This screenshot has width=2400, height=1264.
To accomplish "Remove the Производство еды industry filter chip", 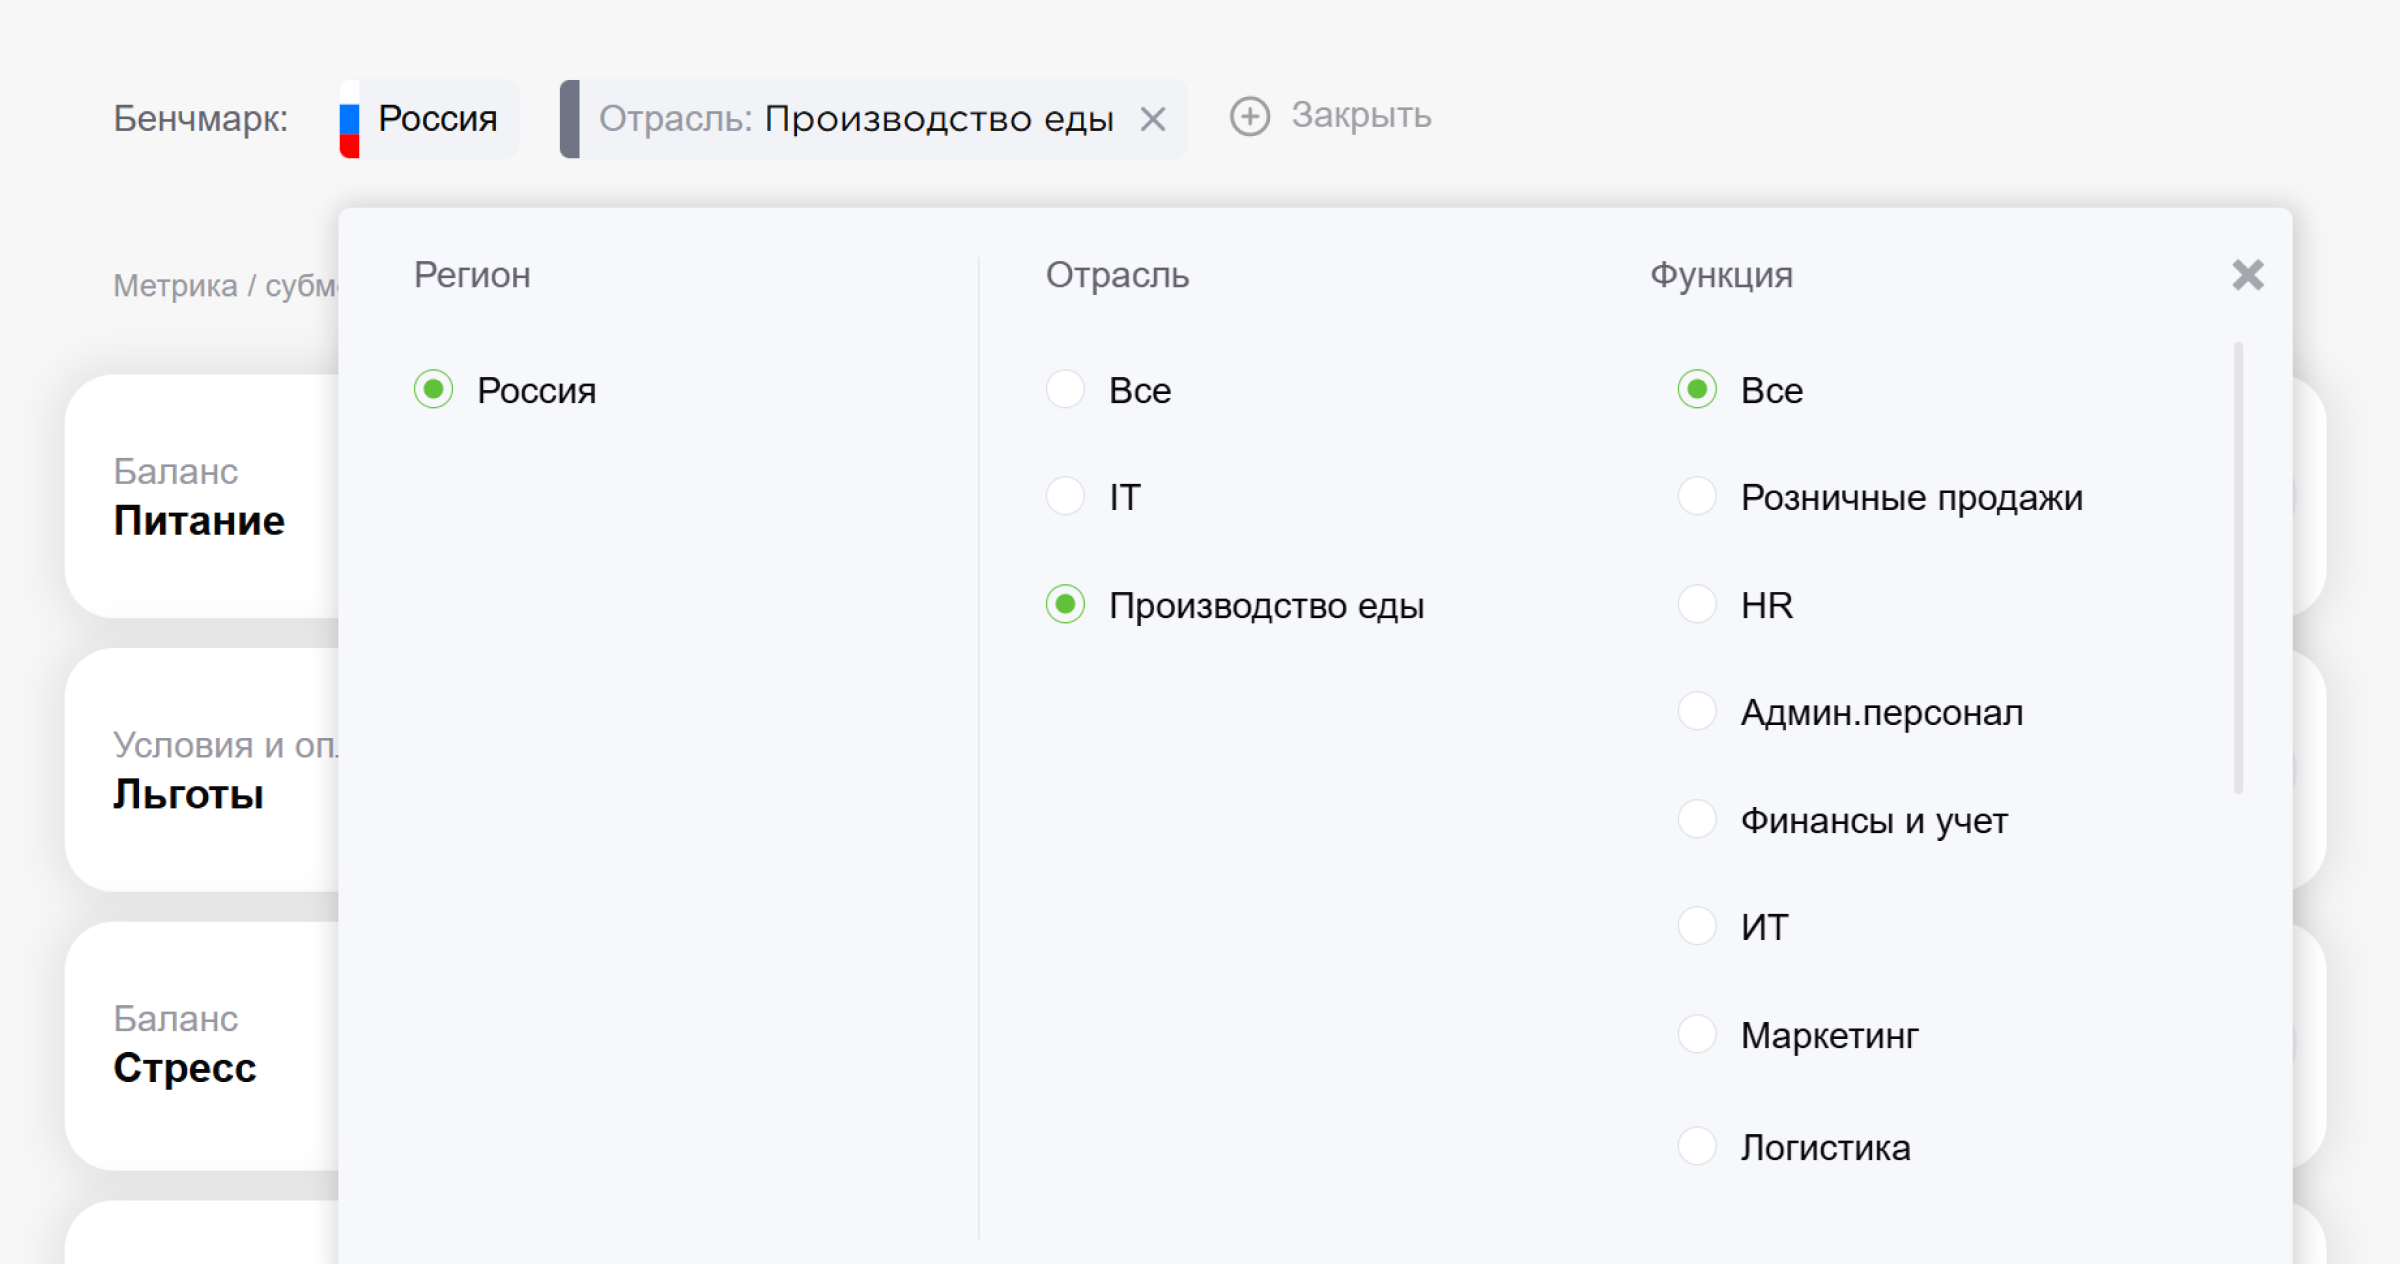I will pyautogui.click(x=1153, y=120).
